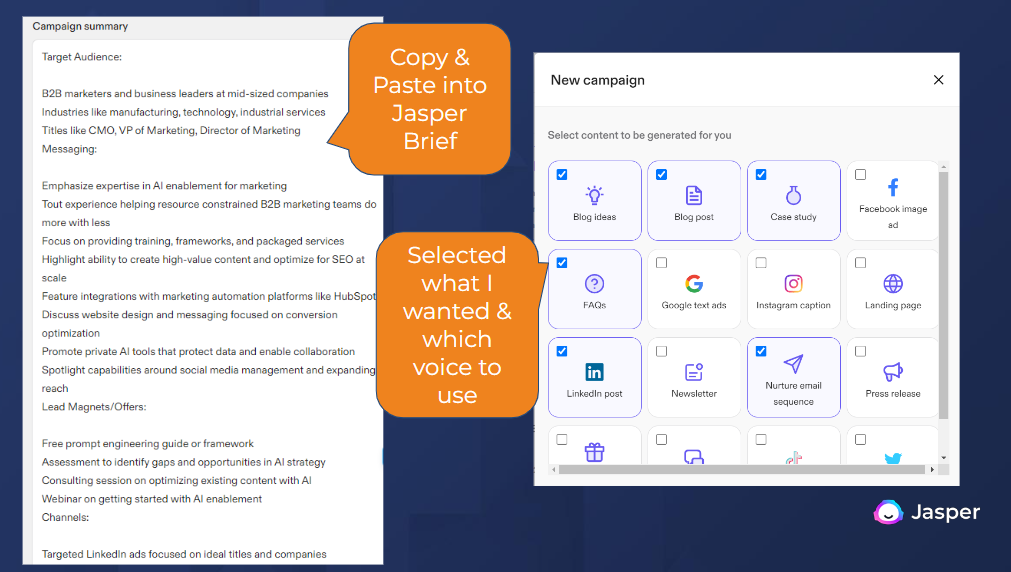This screenshot has width=1011, height=572.
Task: Check the Newsletter checkbox
Action: (661, 351)
